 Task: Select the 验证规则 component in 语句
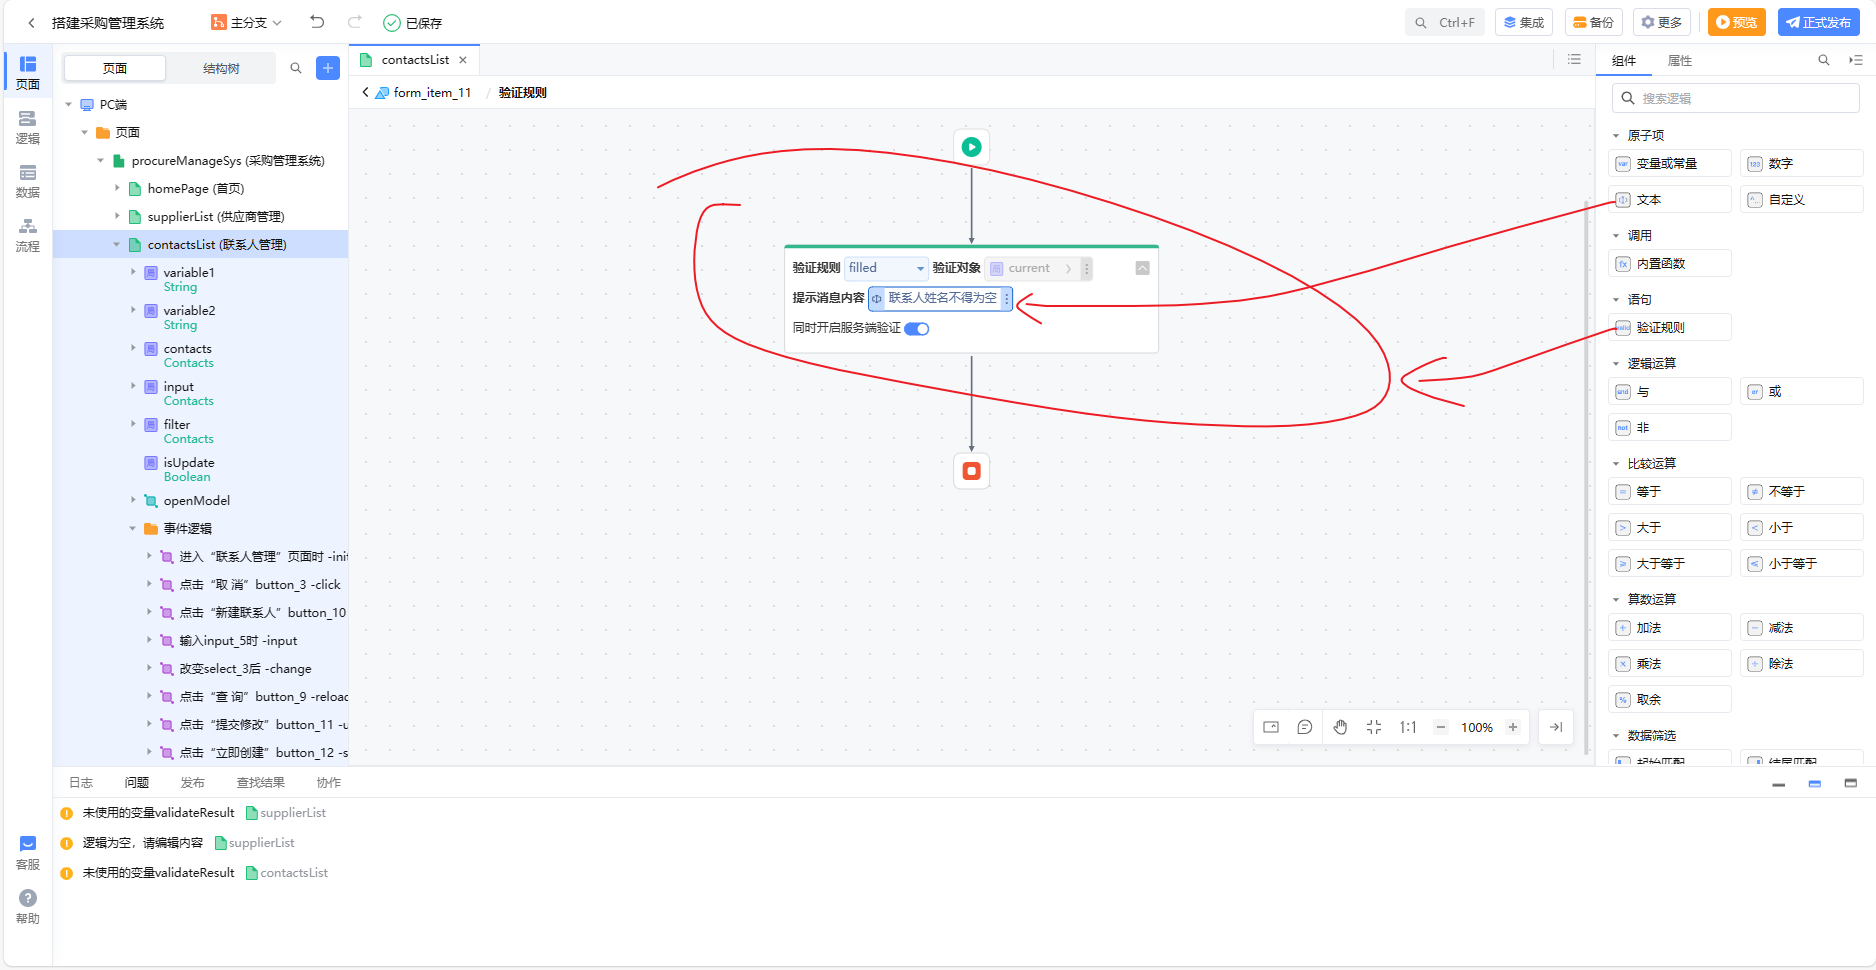(x=1670, y=328)
